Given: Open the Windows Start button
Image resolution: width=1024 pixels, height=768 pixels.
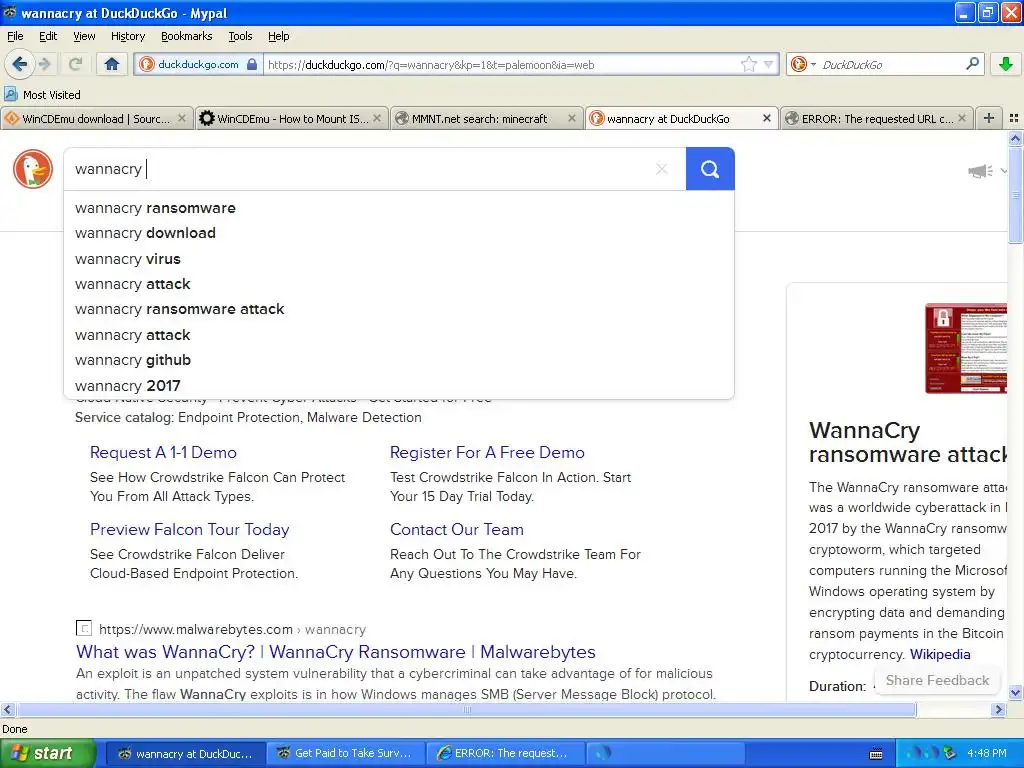Looking at the screenshot, I should pos(47,754).
